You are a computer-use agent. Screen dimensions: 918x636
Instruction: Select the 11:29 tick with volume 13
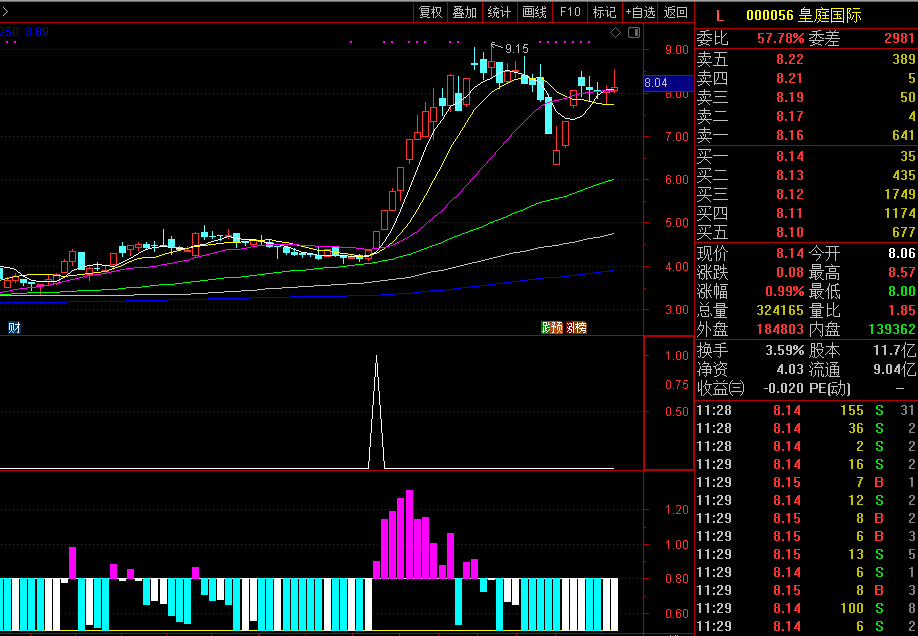tap(806, 555)
